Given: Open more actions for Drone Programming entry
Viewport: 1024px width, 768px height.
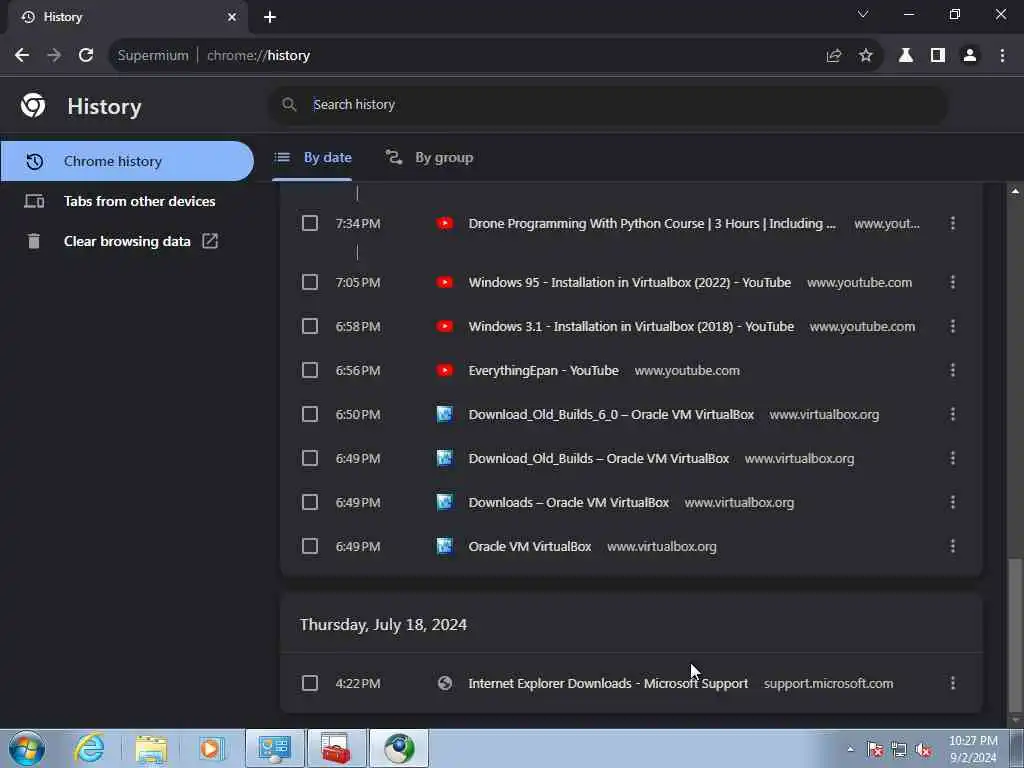Looking at the screenshot, I should pyautogui.click(x=952, y=223).
